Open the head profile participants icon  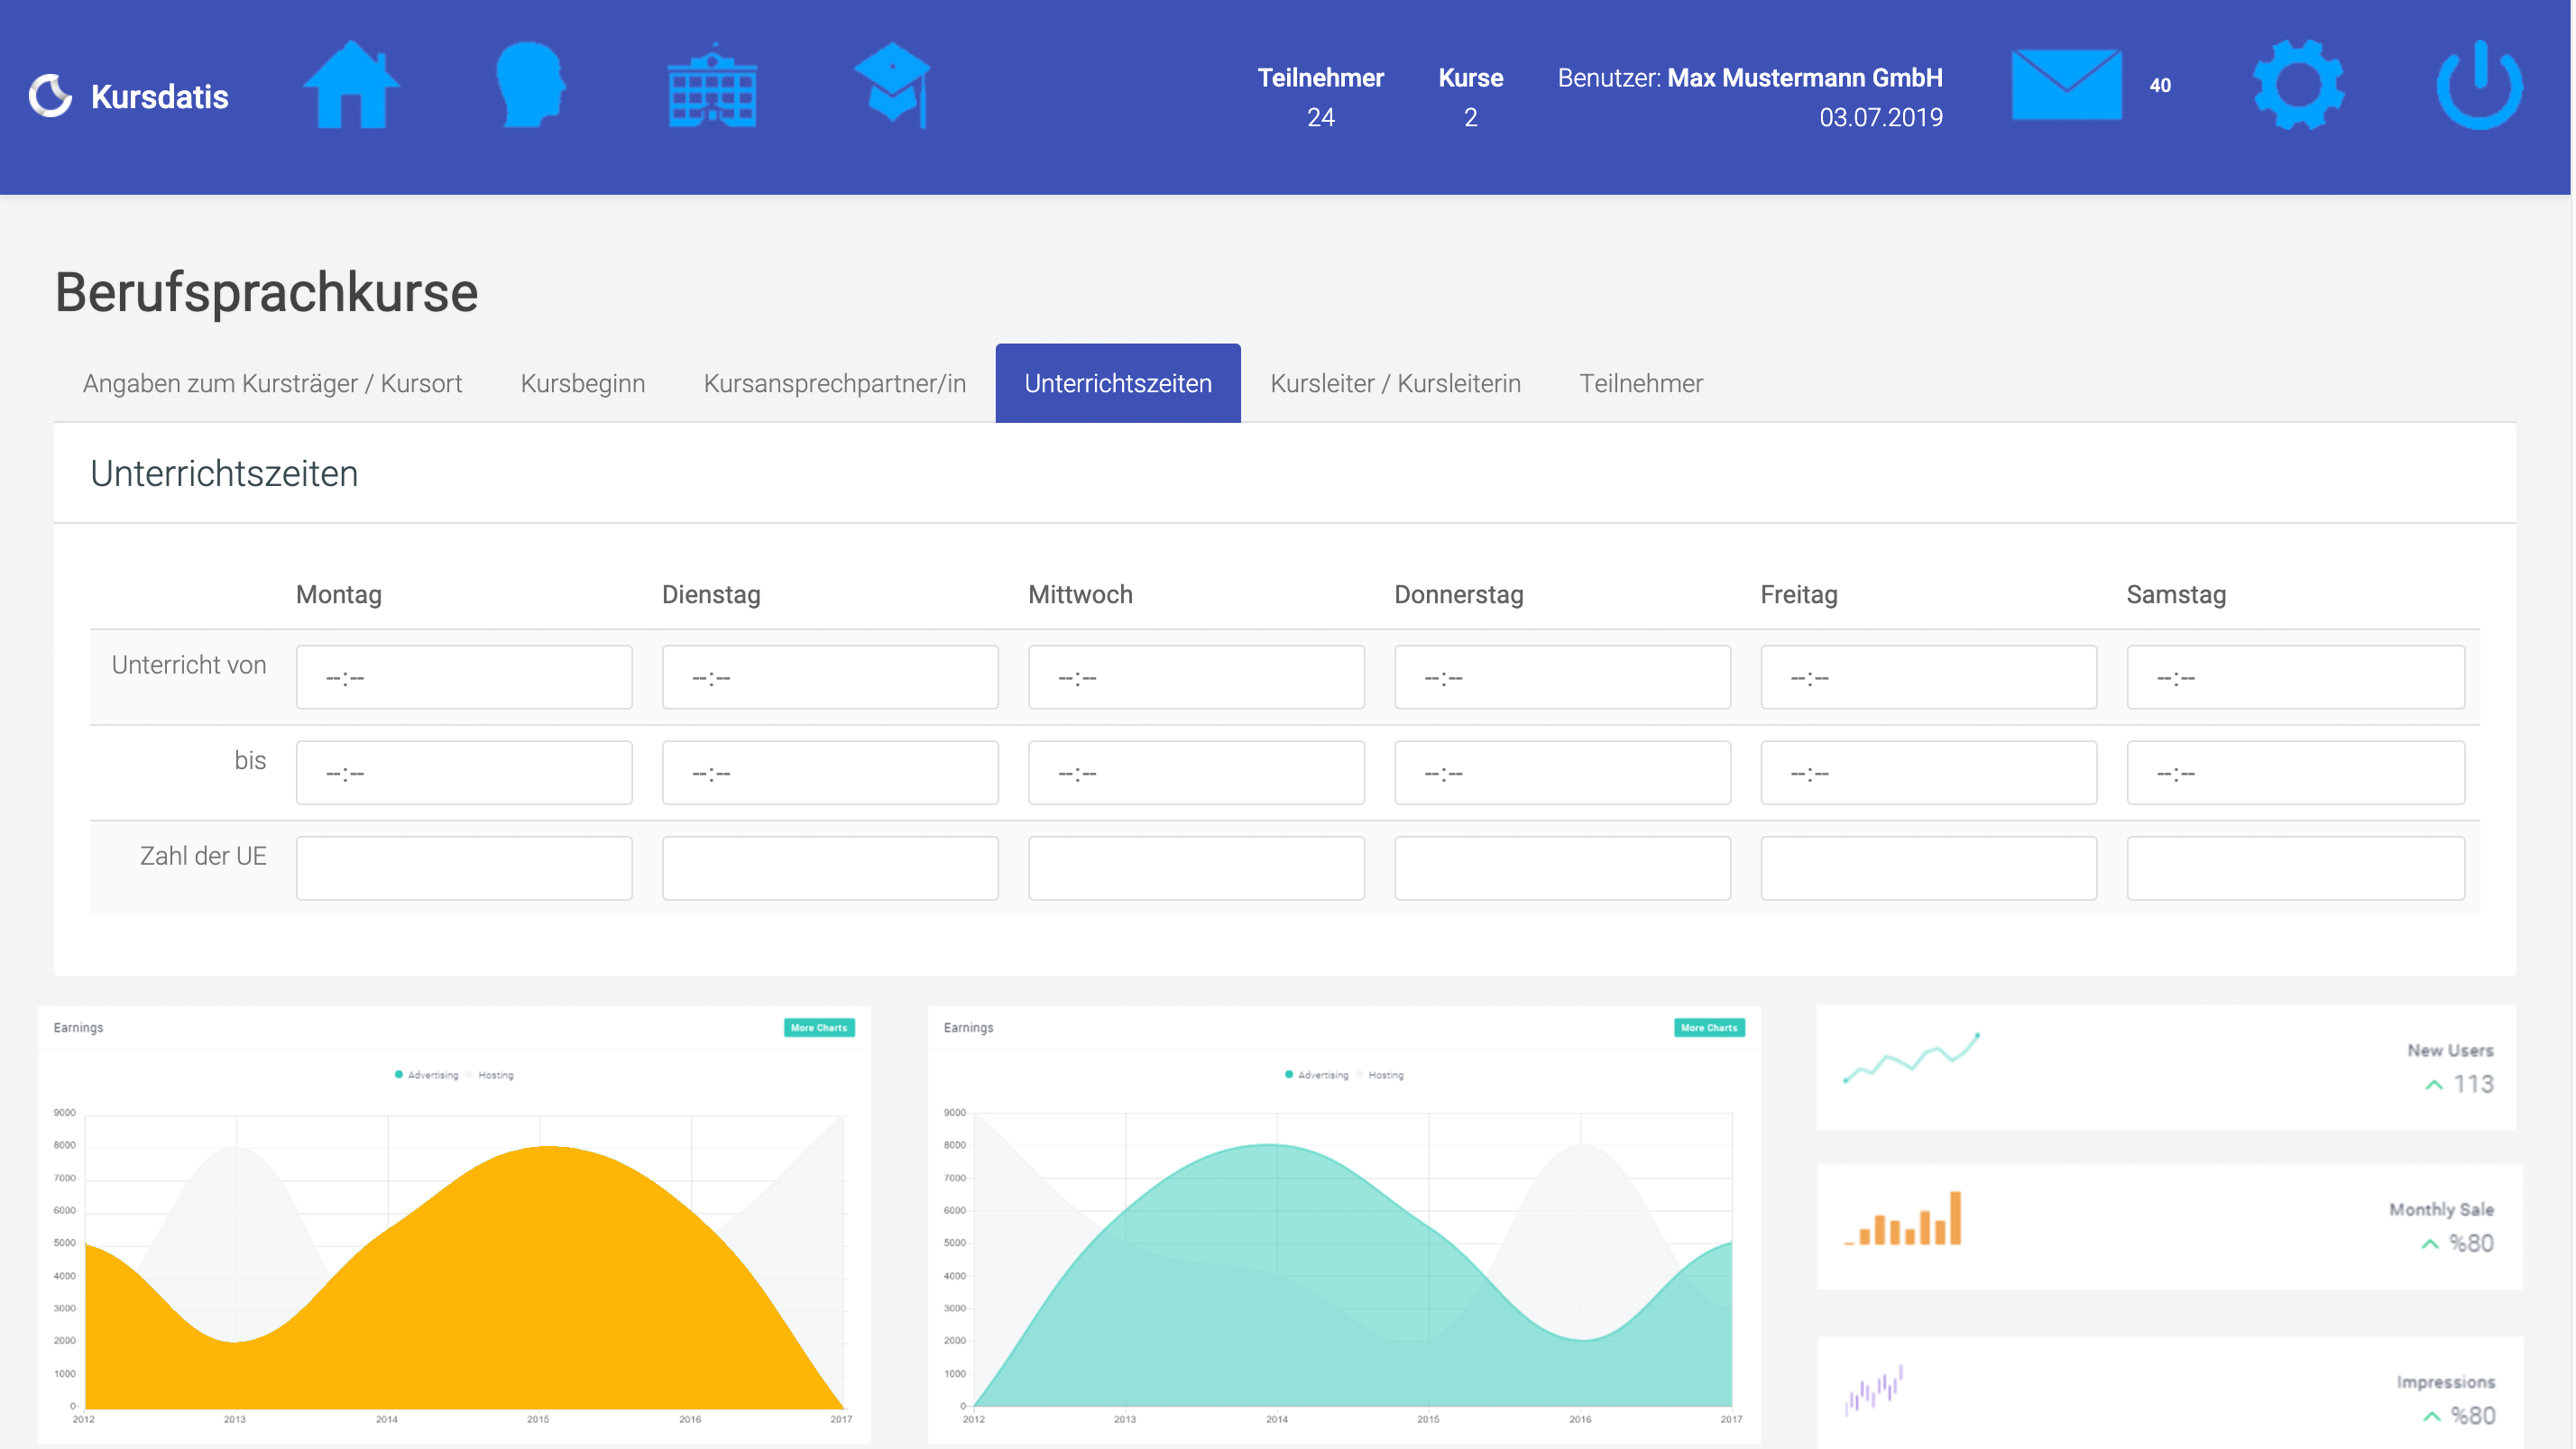click(531, 84)
